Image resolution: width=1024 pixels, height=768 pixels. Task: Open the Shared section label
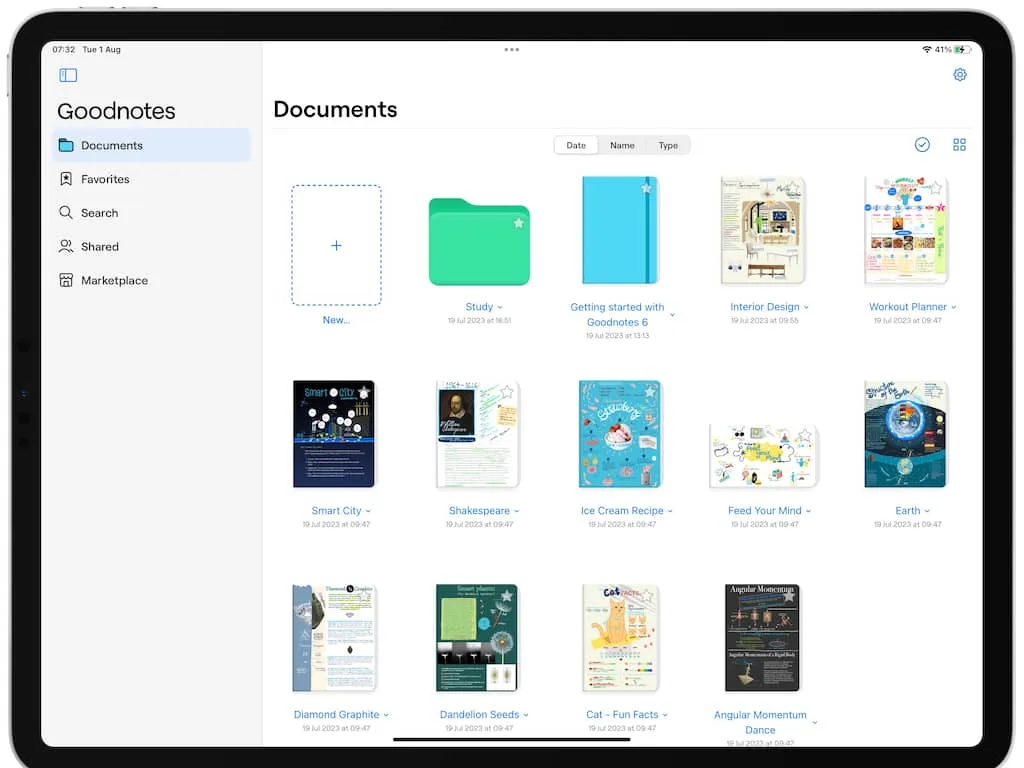100,246
